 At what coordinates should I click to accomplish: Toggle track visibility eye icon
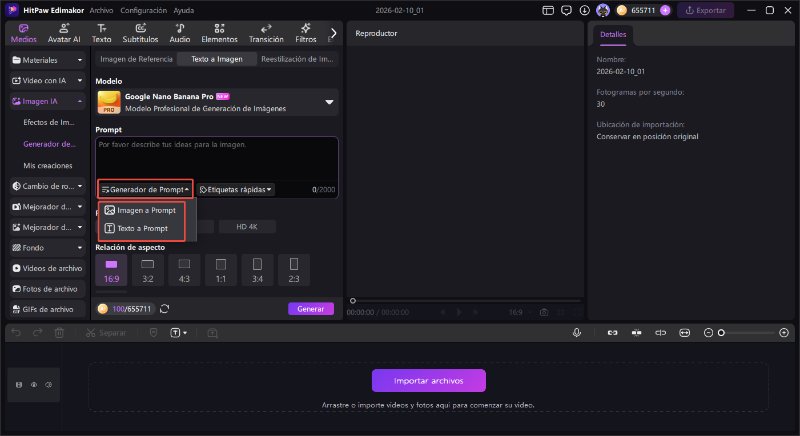pos(34,385)
